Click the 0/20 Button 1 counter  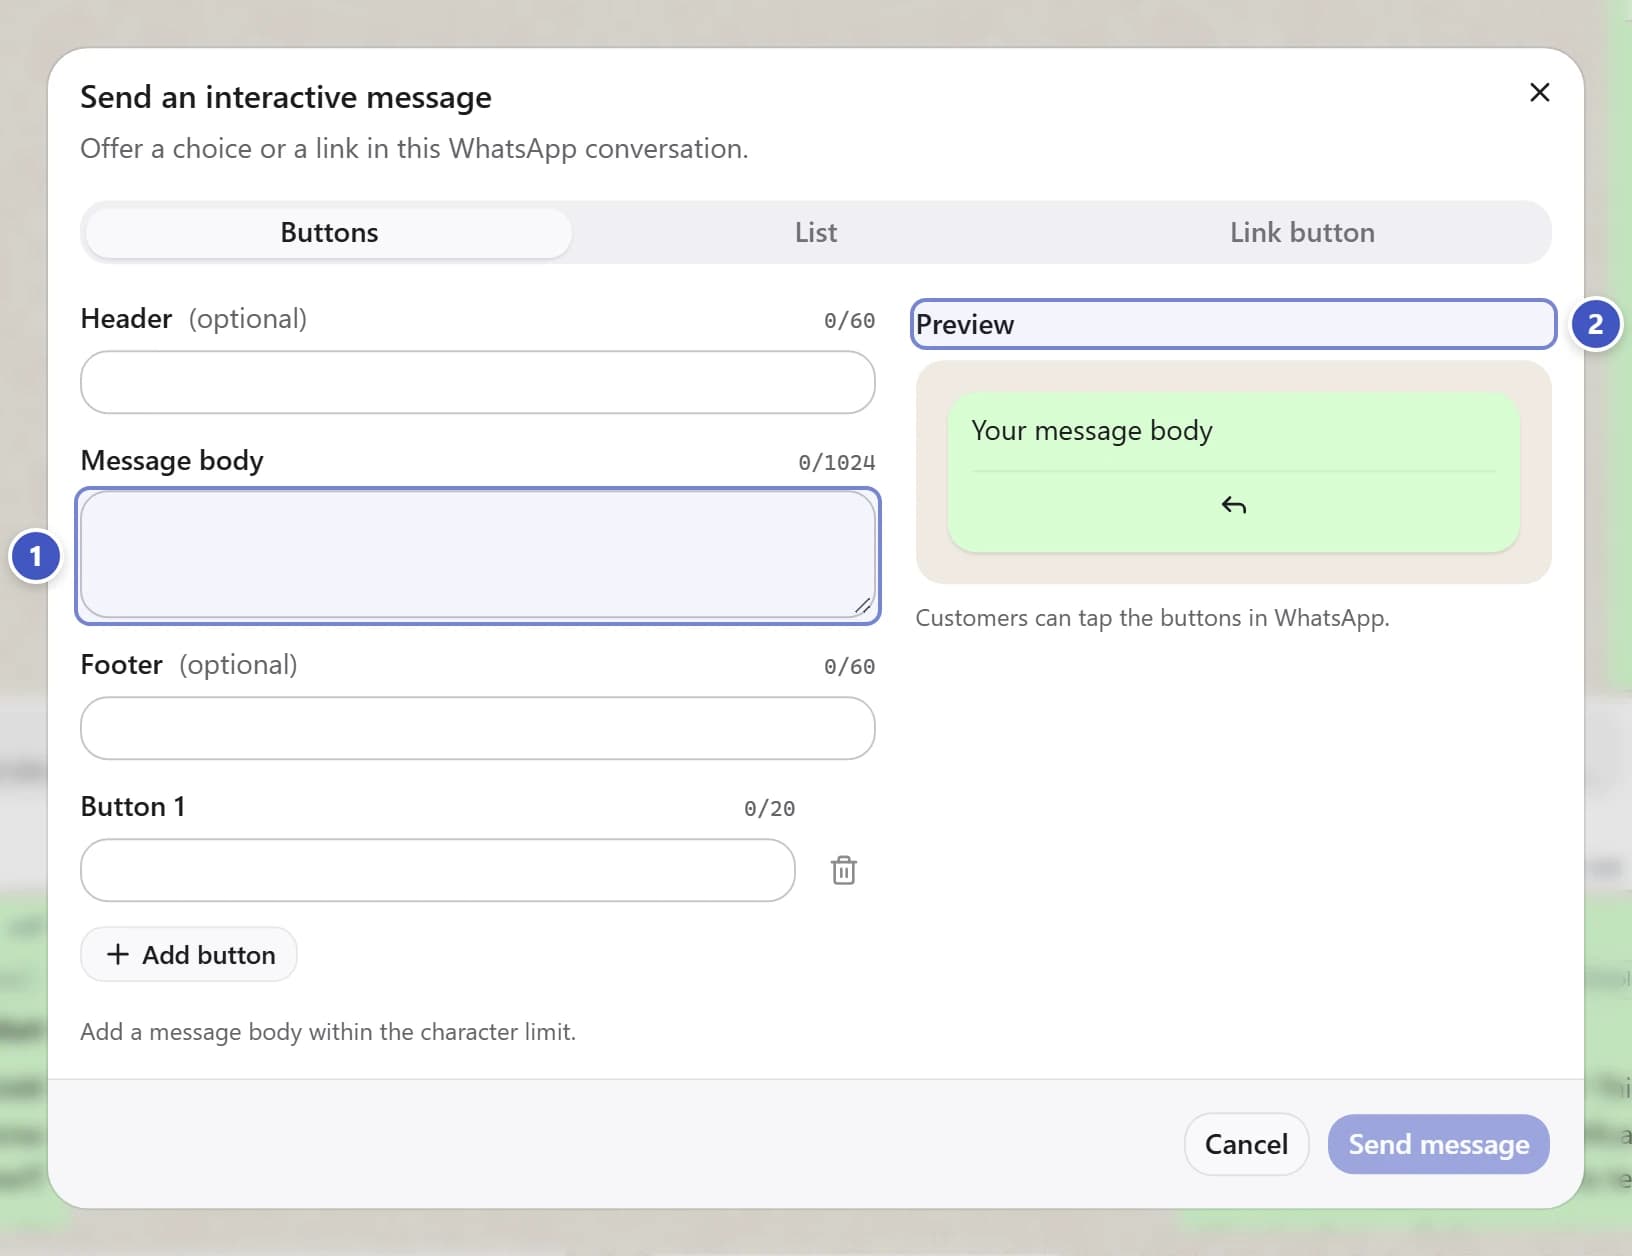[x=769, y=808]
